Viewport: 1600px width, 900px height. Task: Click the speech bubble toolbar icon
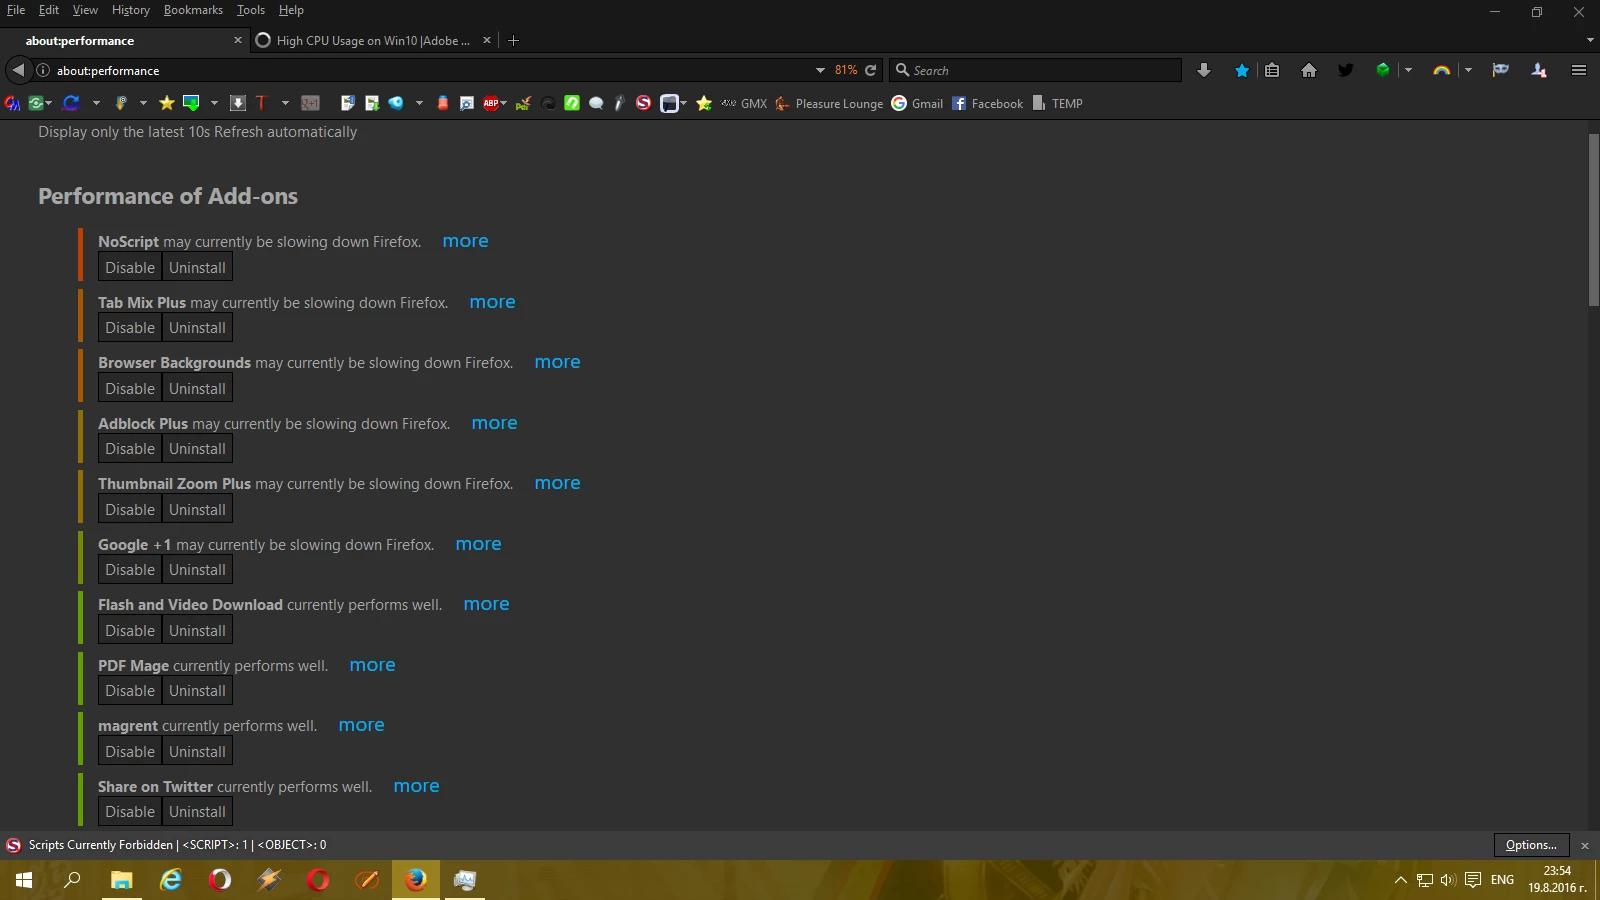coord(596,103)
